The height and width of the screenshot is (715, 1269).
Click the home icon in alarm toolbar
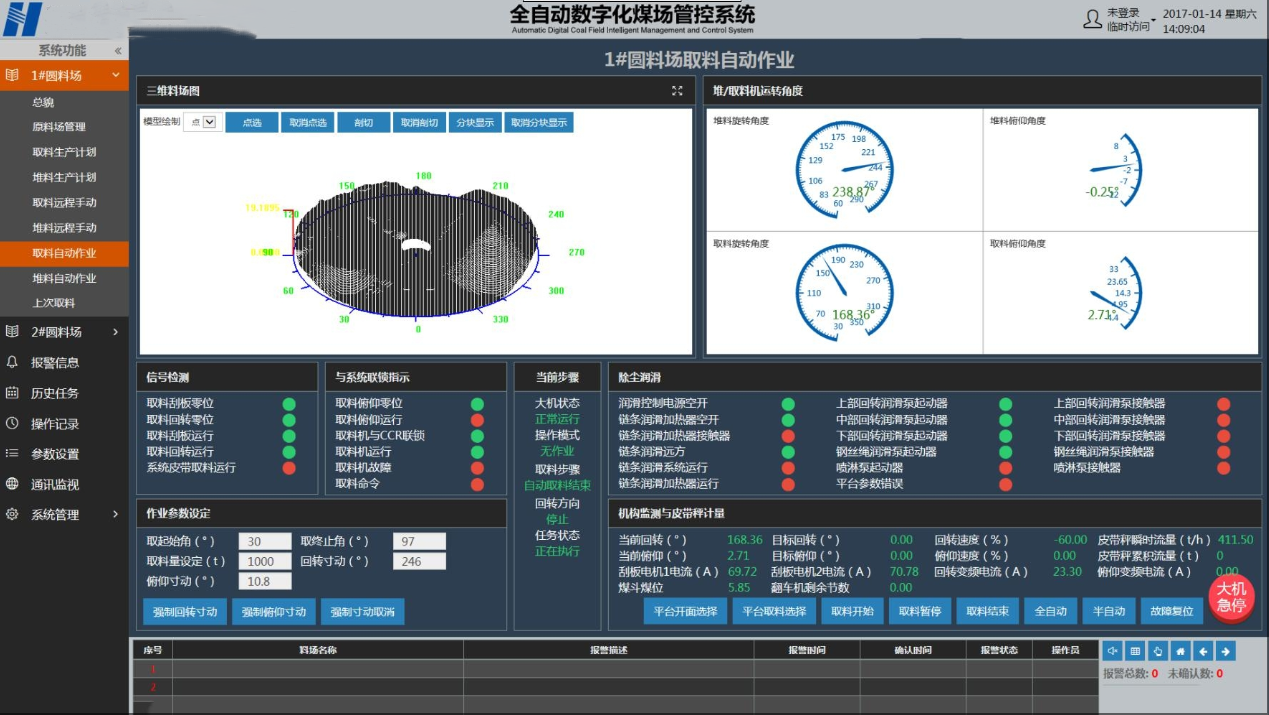1181,651
